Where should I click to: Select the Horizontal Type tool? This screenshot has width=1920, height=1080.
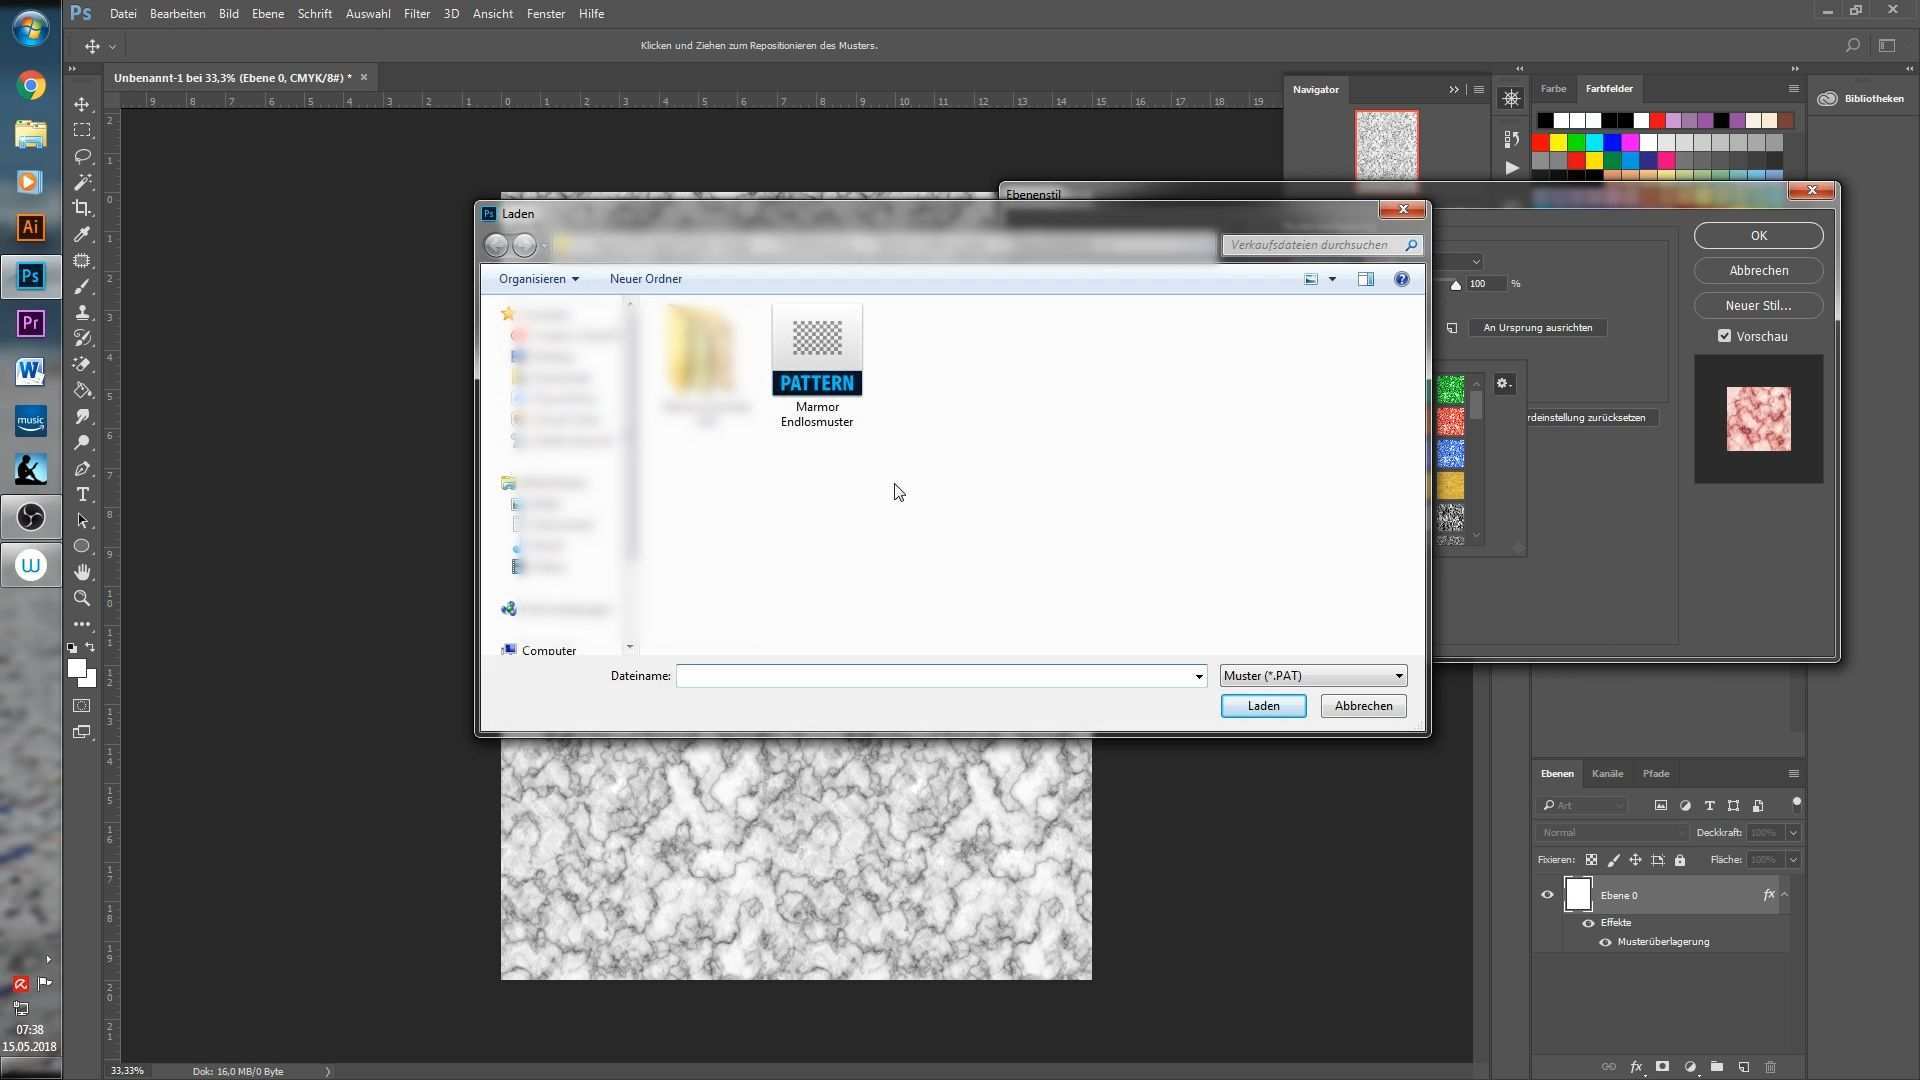tap(82, 494)
